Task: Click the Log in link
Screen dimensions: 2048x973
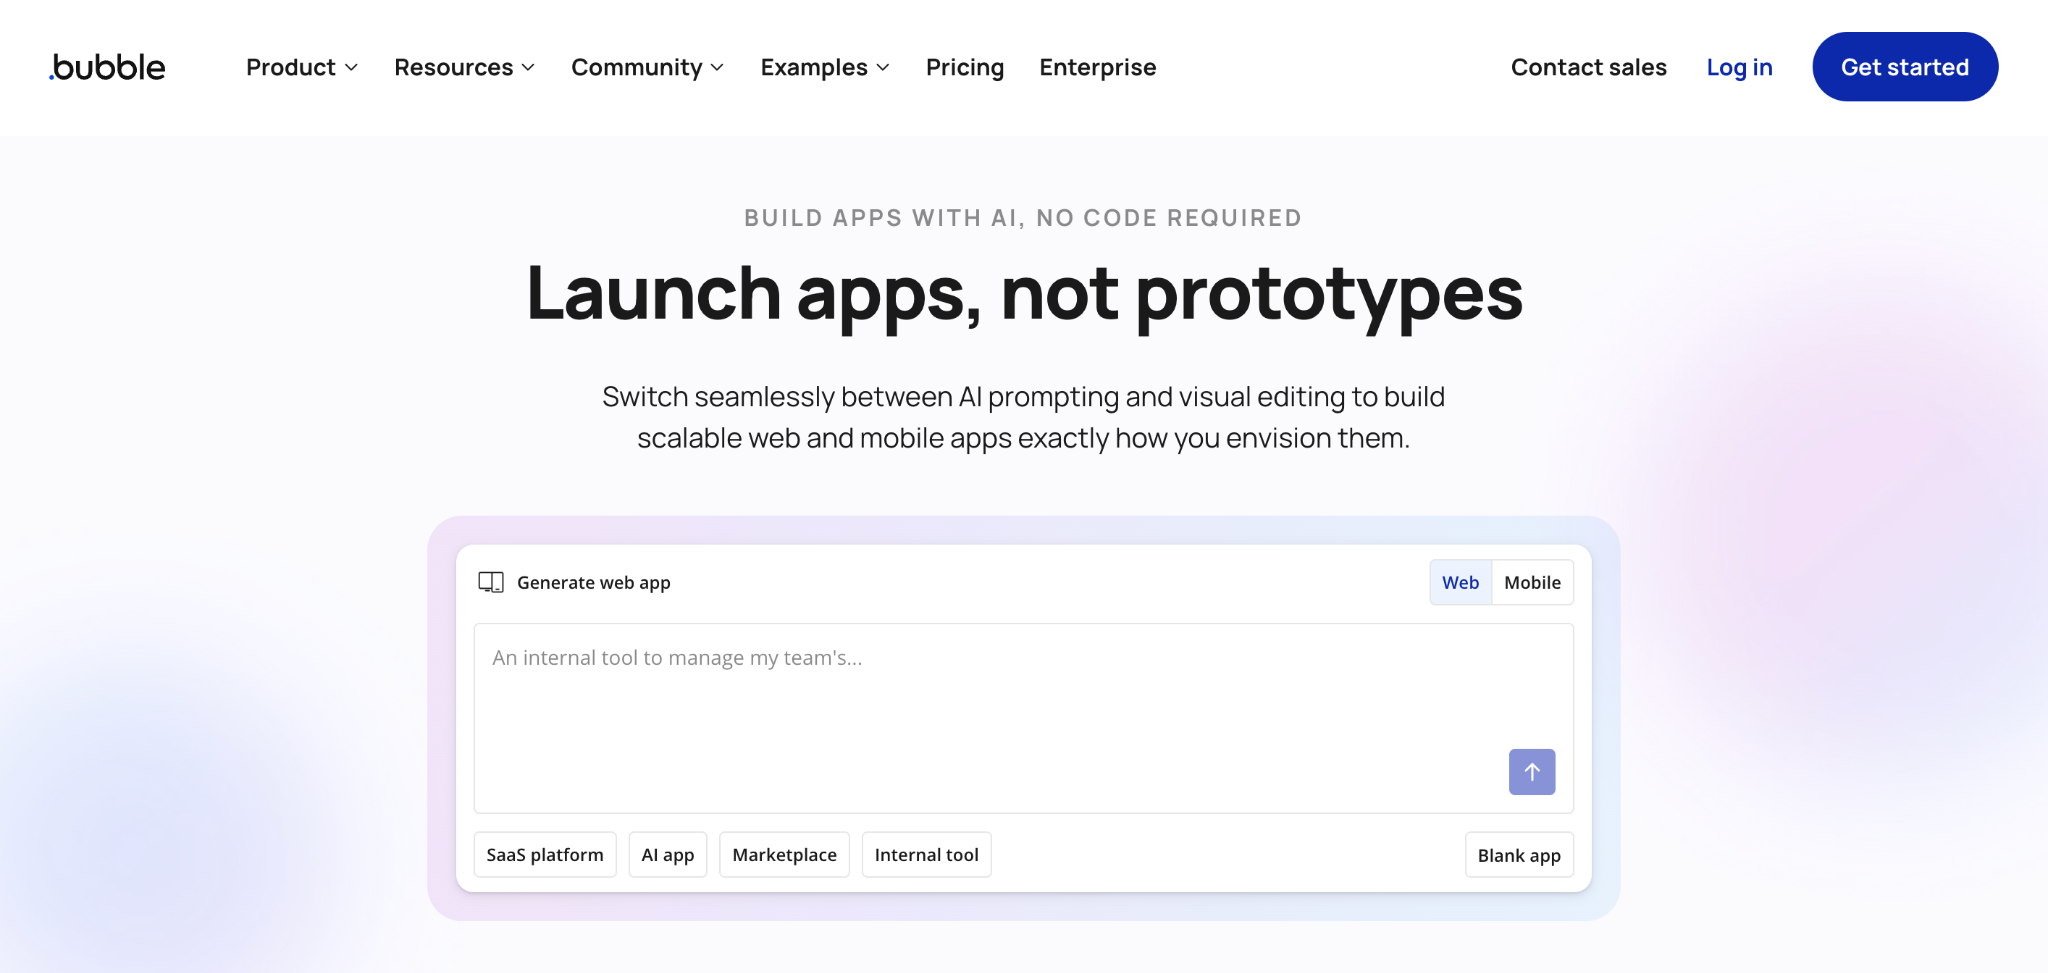Action: tap(1740, 67)
